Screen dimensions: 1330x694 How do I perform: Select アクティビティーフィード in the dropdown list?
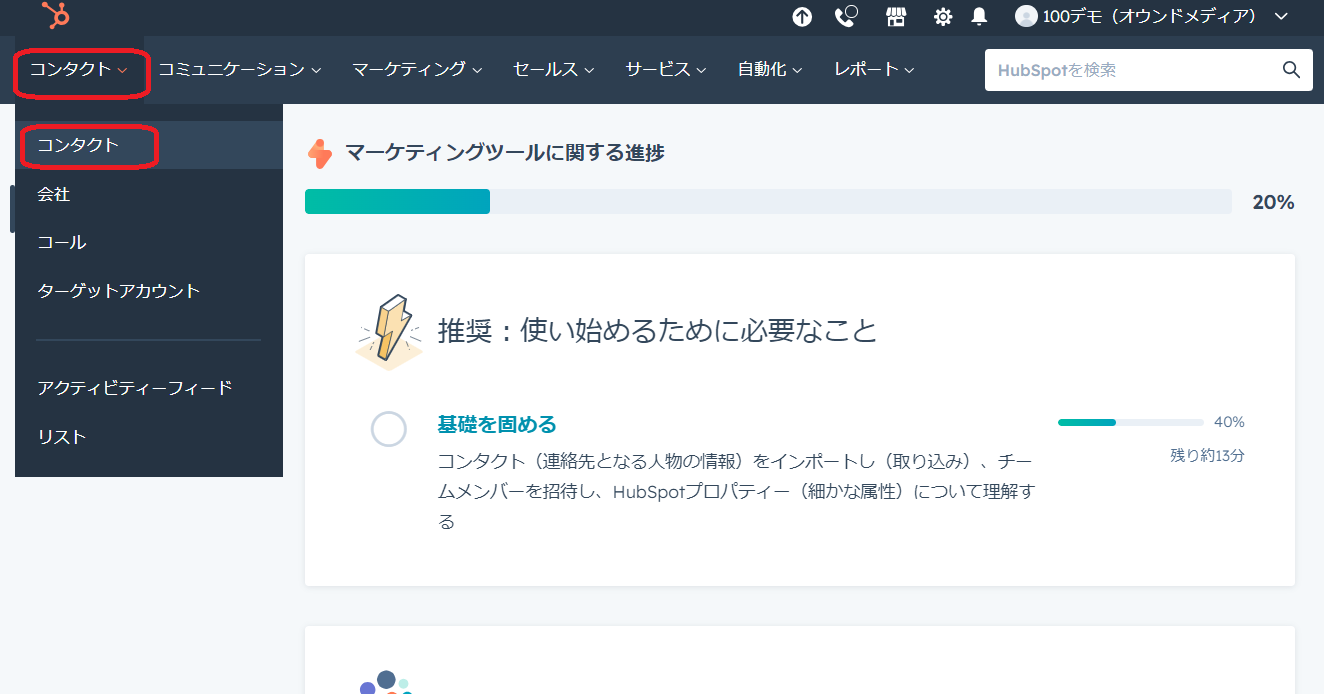tap(149, 387)
